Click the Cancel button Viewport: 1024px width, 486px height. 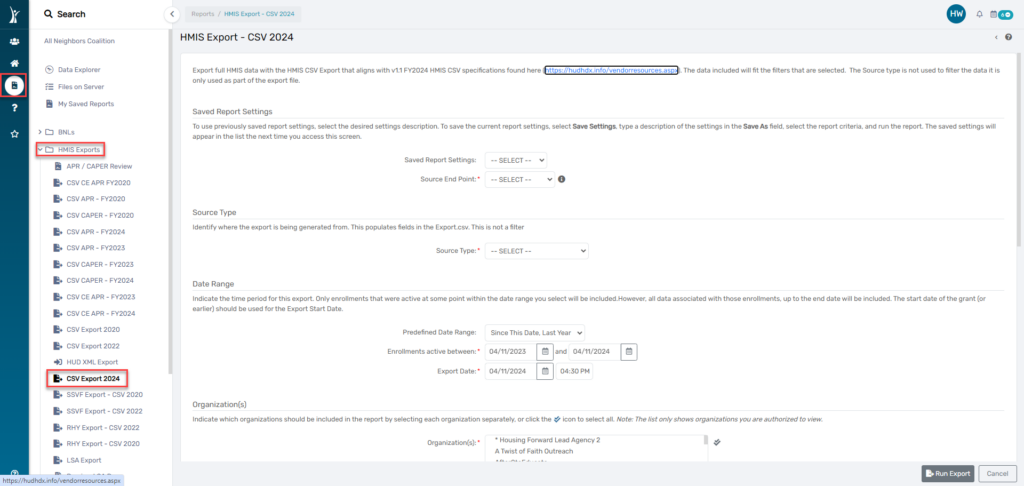coord(998,474)
